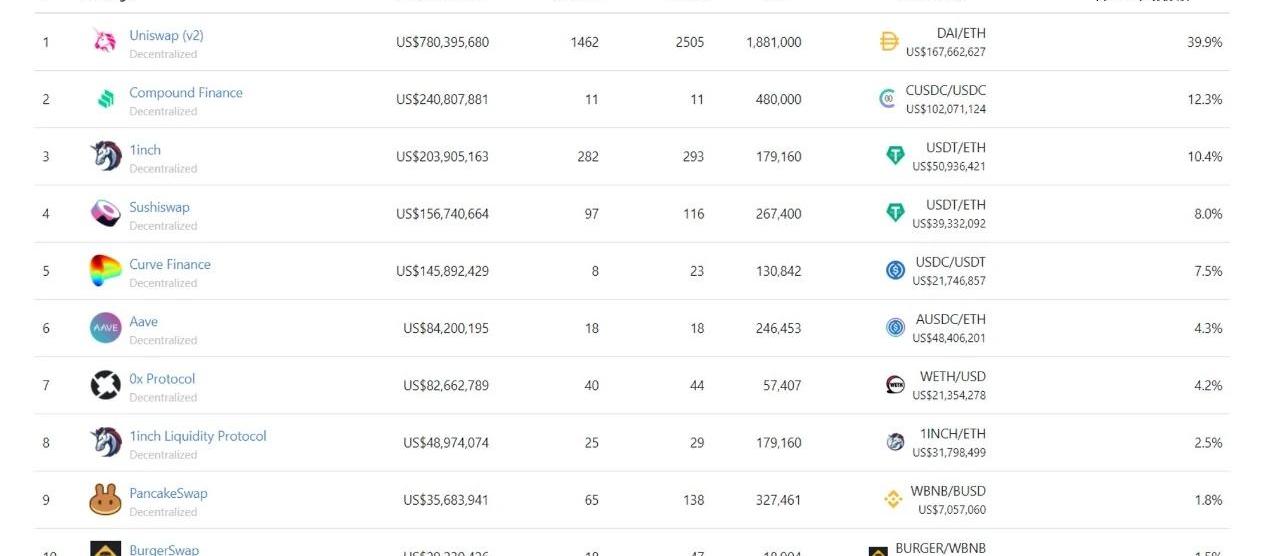Click the Sushiswap logo icon
Image resolution: width=1268 pixels, height=556 pixels.
[x=105, y=213]
